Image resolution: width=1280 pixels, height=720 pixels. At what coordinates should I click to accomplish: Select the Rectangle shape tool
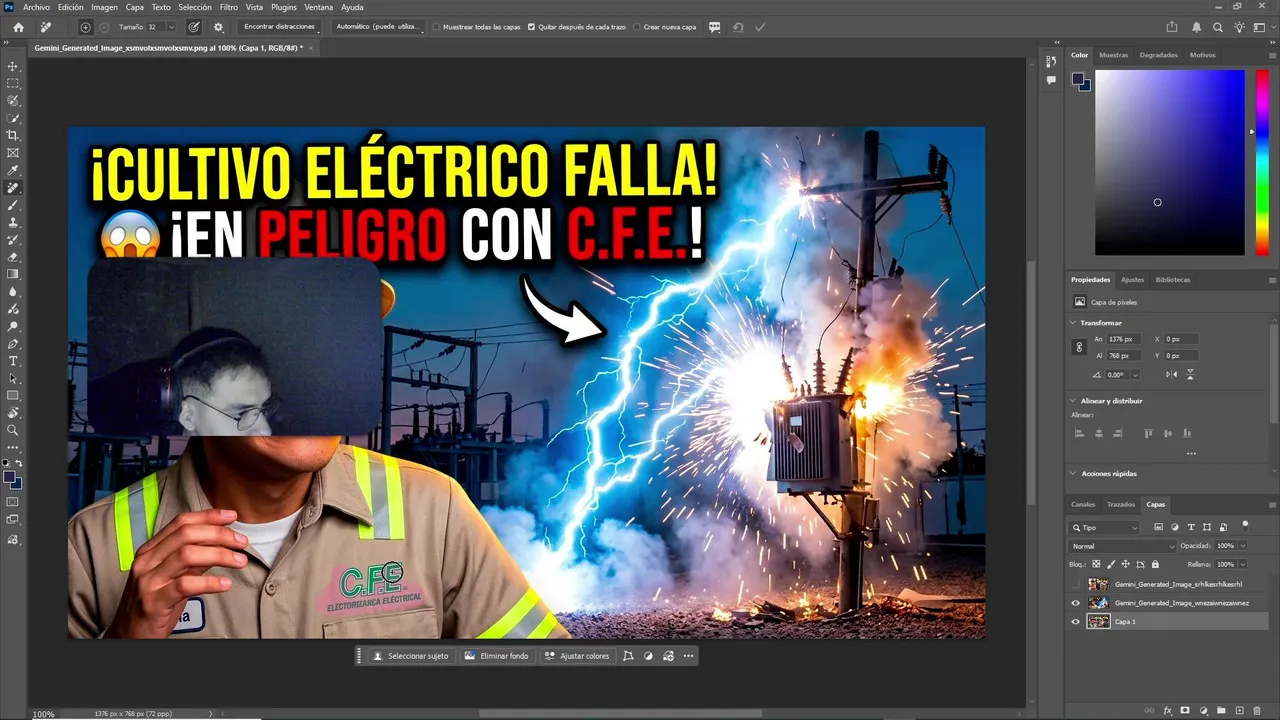coord(13,395)
